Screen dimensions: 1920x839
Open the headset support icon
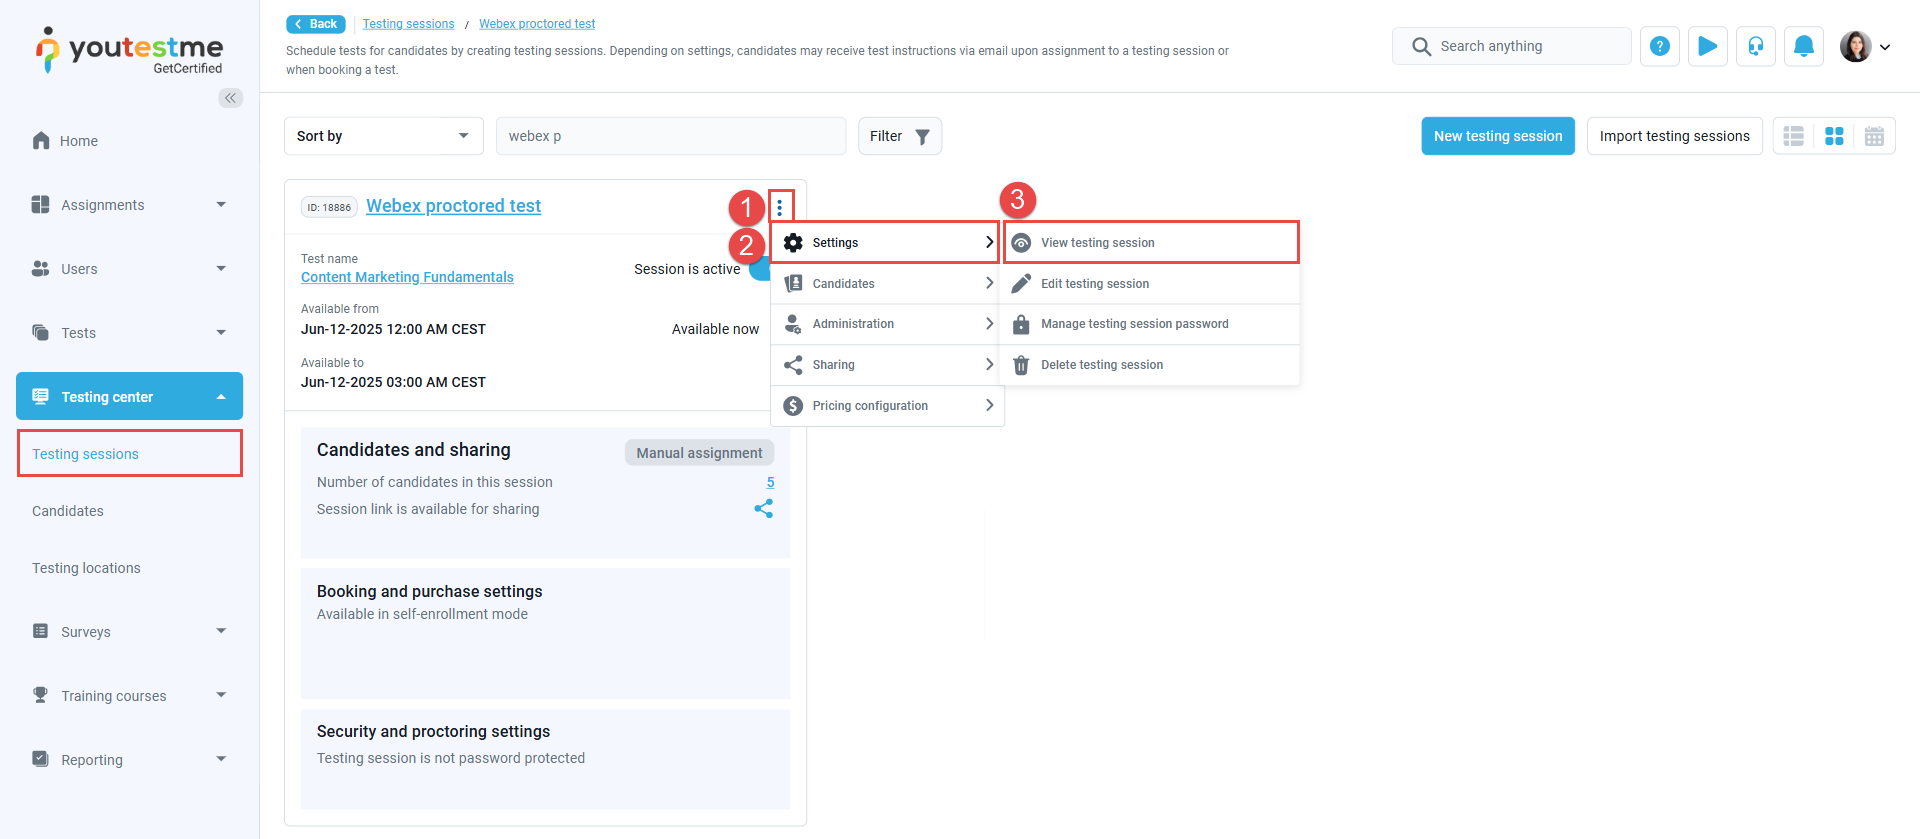point(1756,46)
